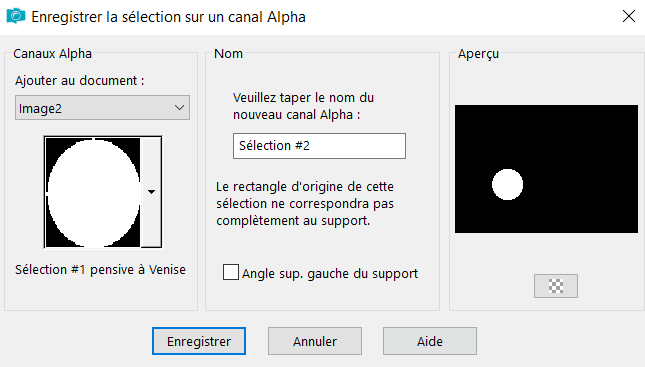
Task: Click the 'Angle sup. gauche du support' label
Action: pyautogui.click(x=330, y=274)
